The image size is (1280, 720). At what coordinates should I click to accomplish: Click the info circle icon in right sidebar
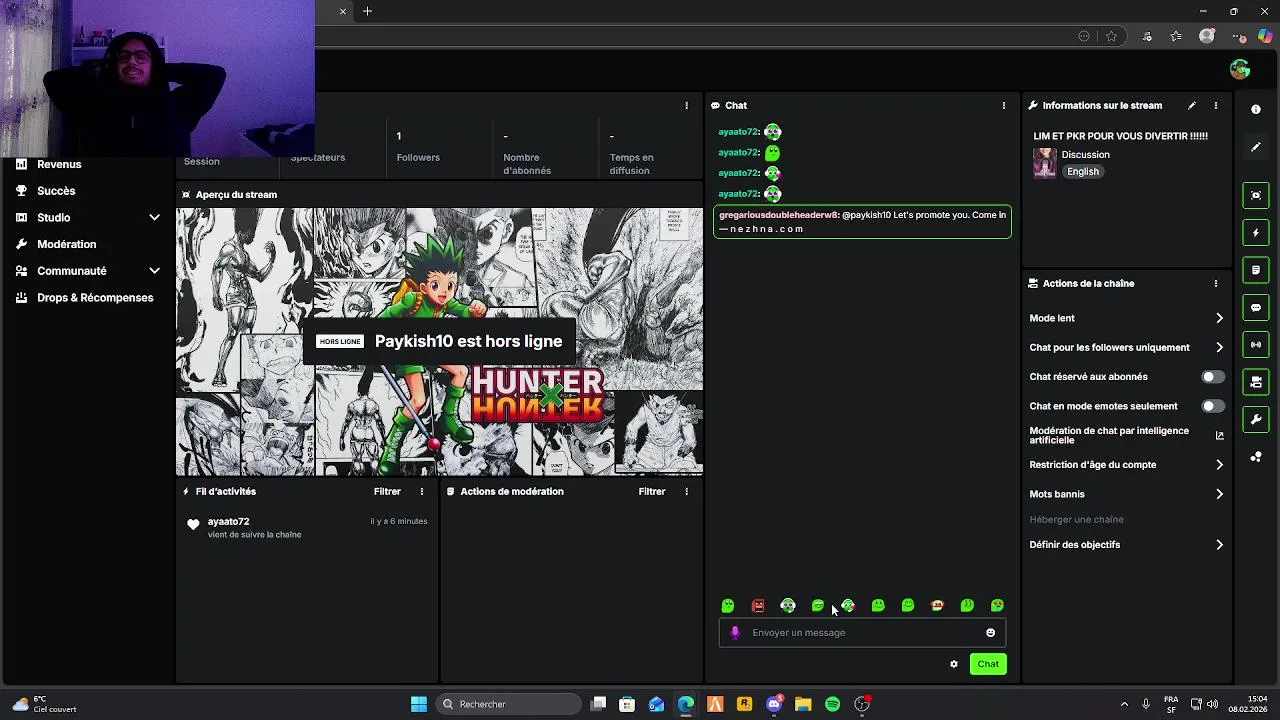(x=1256, y=109)
